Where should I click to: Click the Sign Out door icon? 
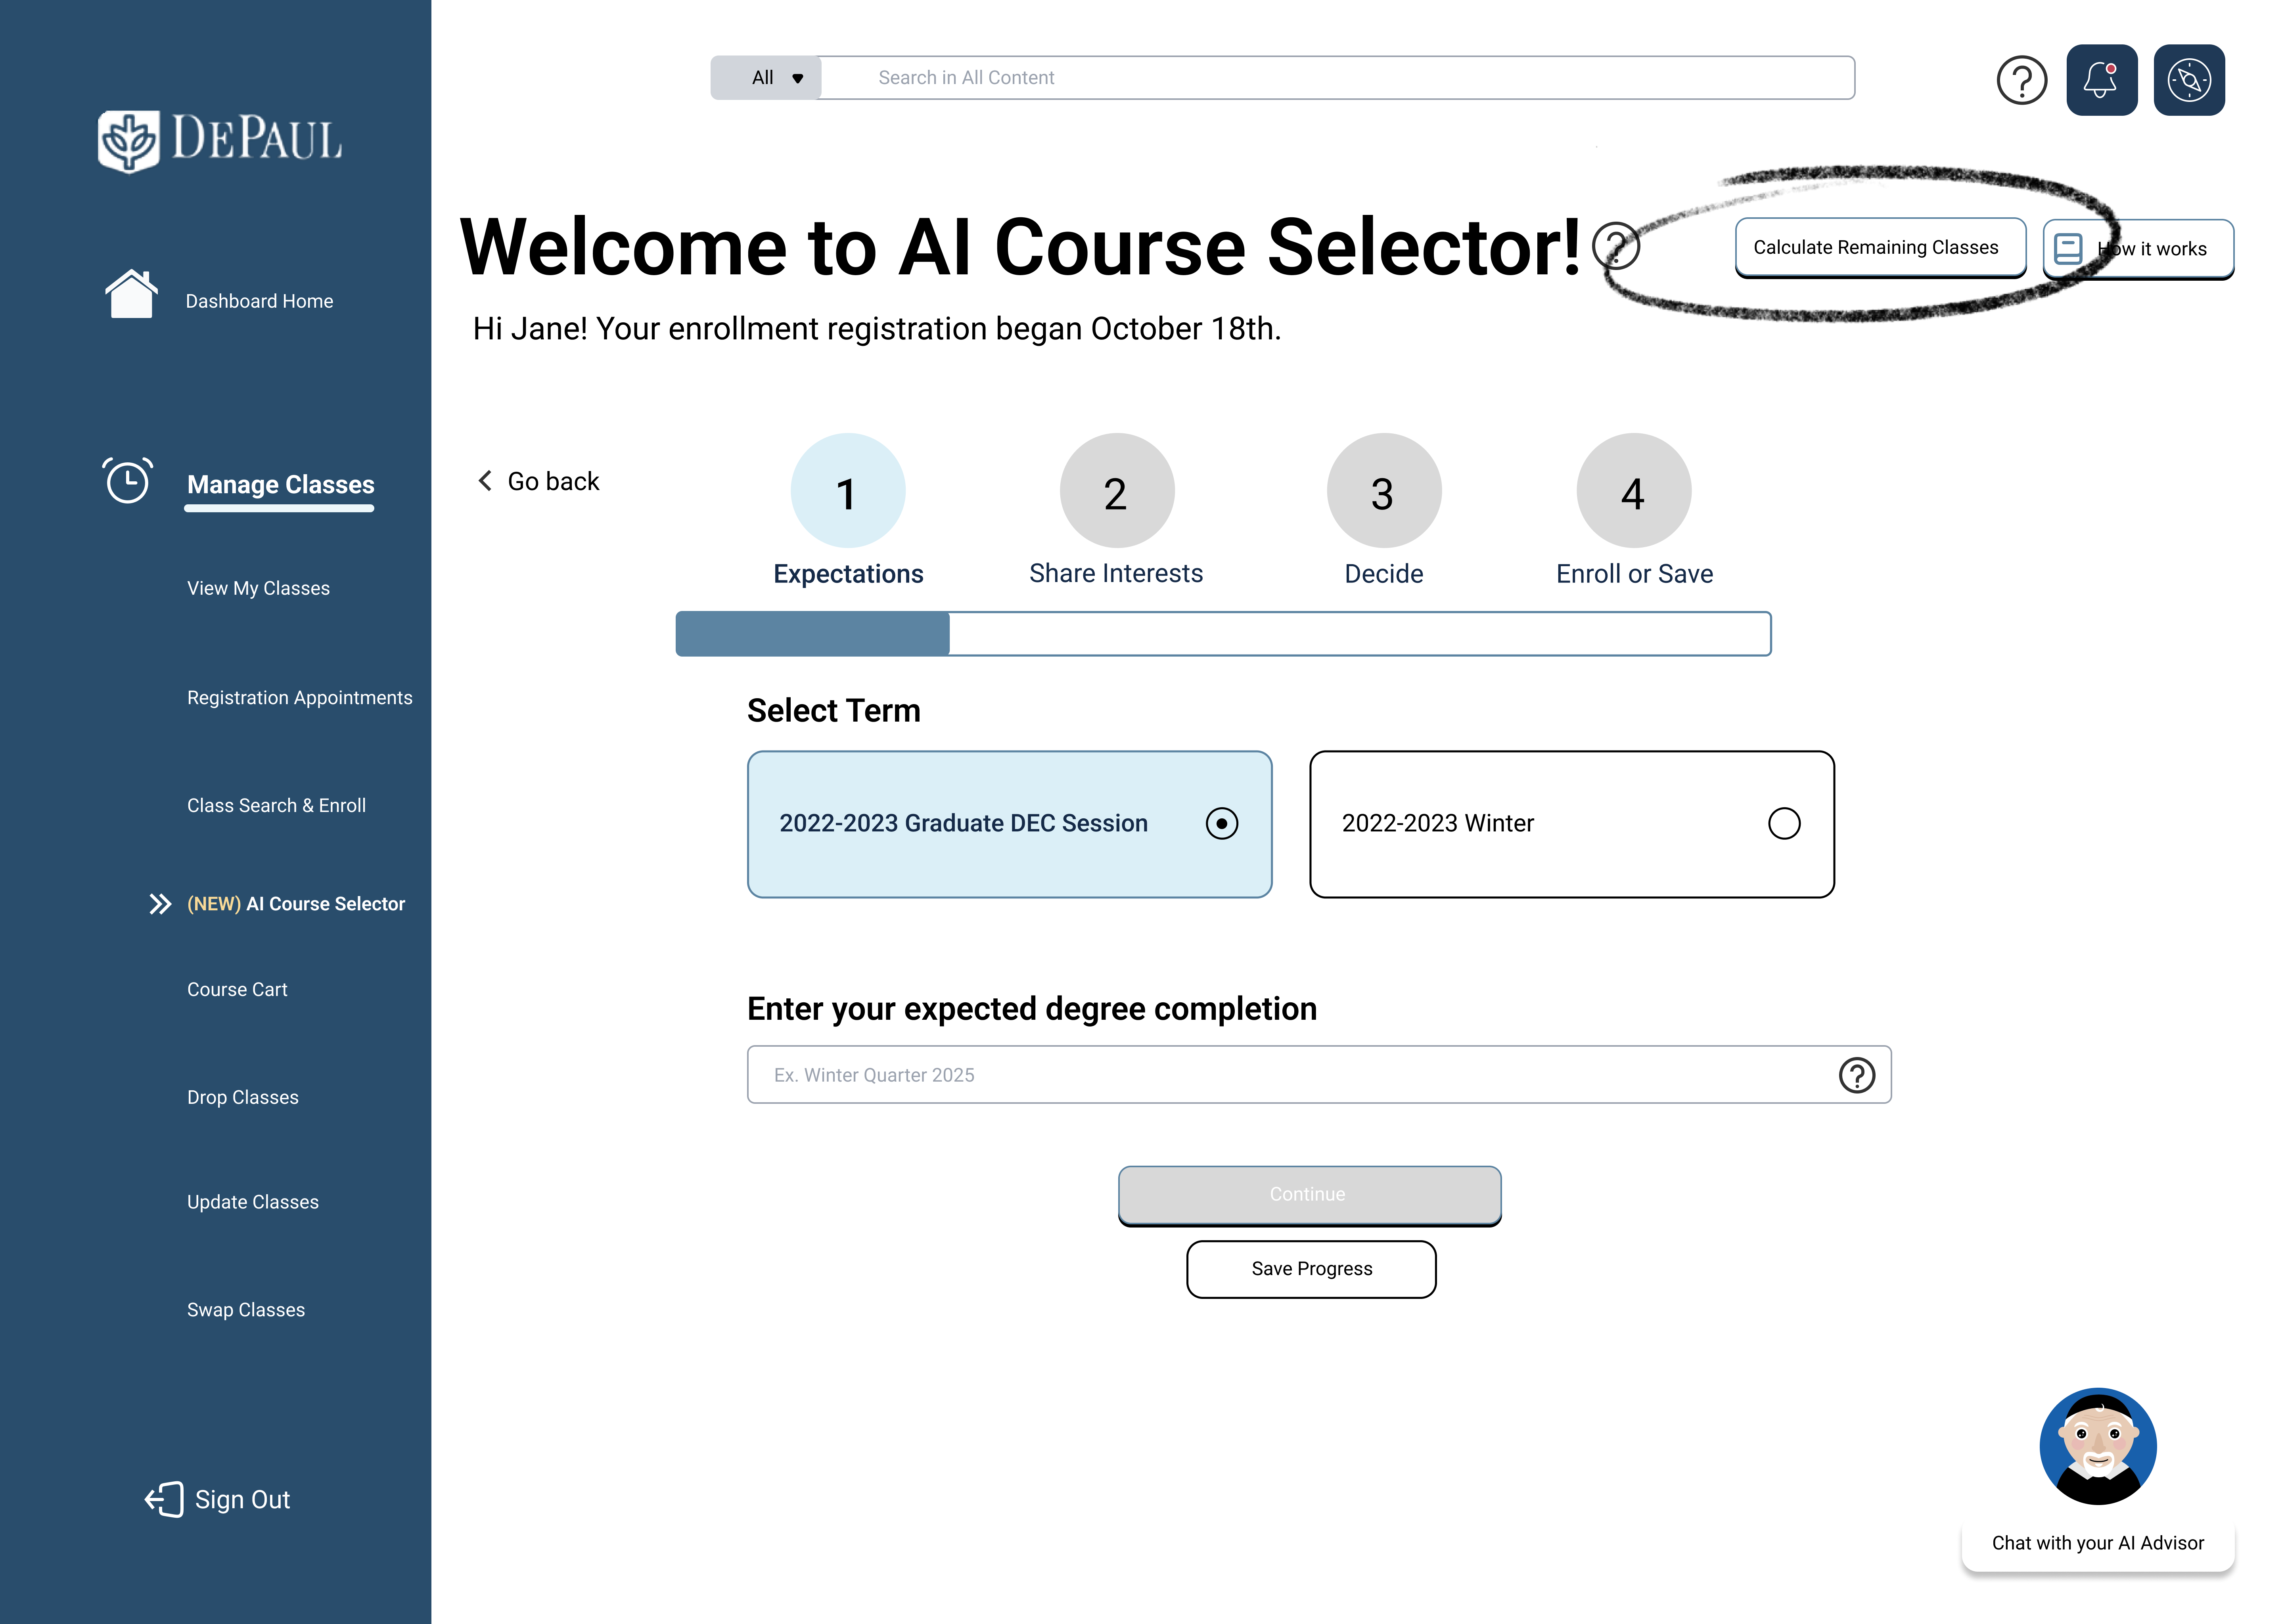(x=165, y=1499)
